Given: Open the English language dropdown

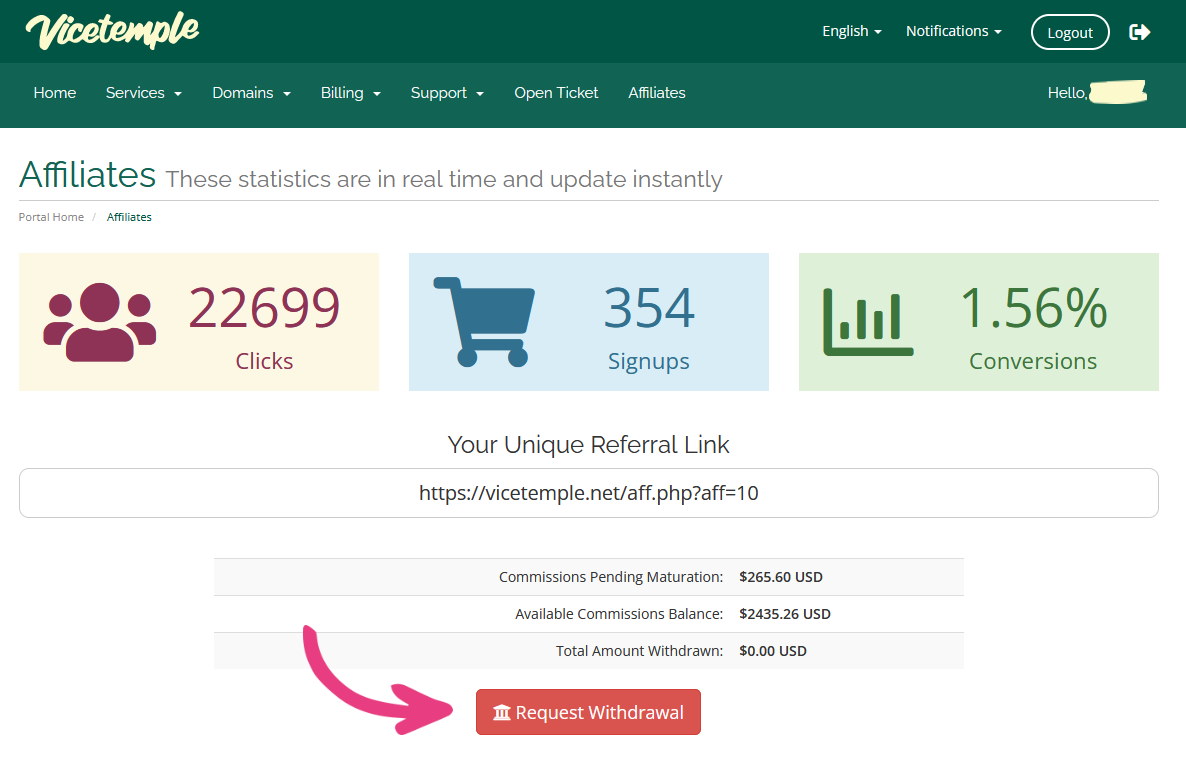Looking at the screenshot, I should (x=852, y=31).
